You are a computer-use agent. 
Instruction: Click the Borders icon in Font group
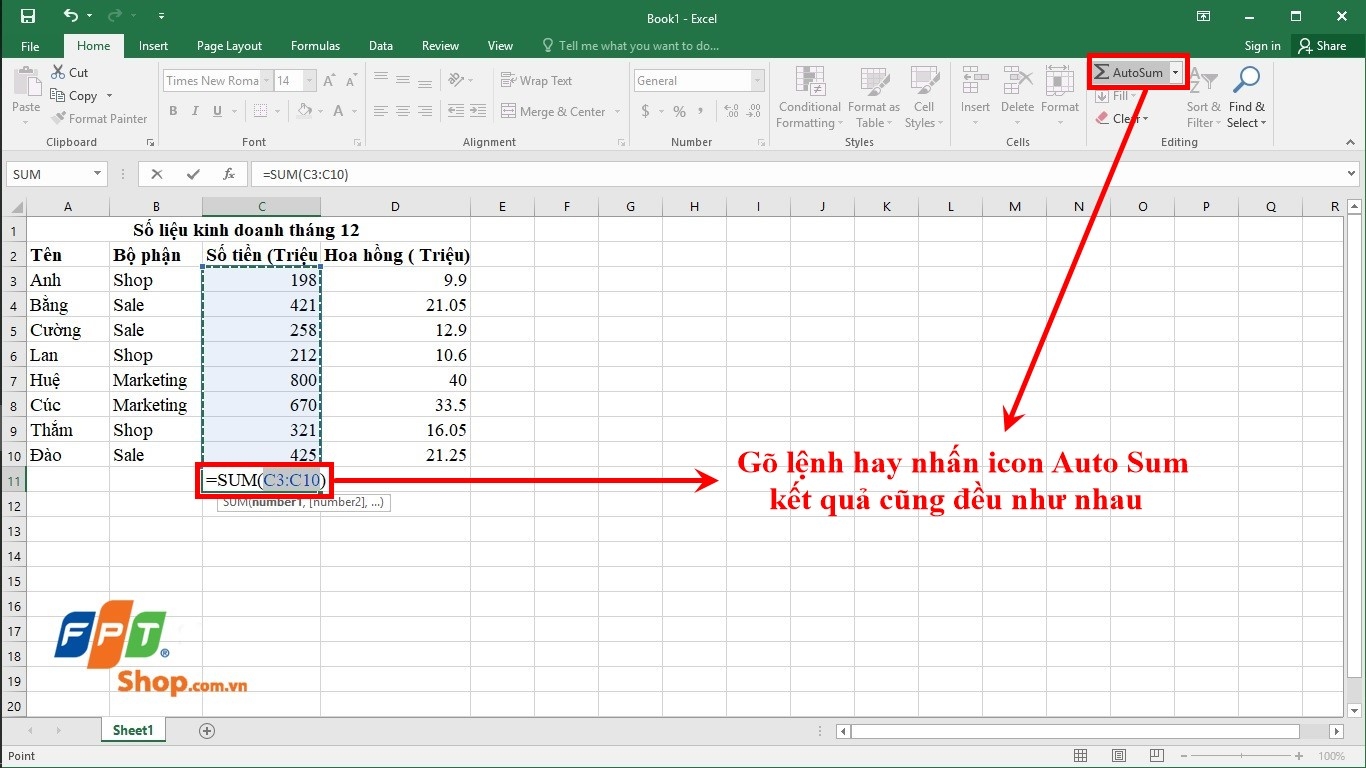(260, 111)
